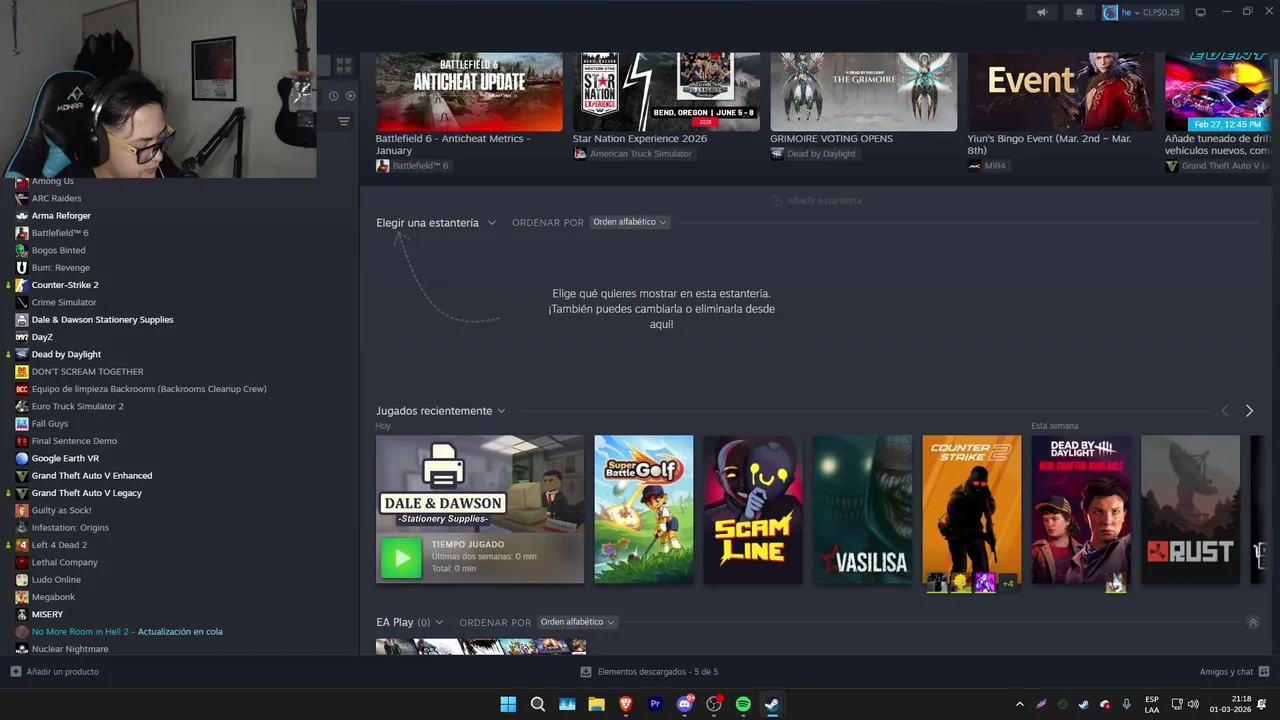Click the Steam taskbar icon
The height and width of the screenshot is (720, 1280).
point(772,704)
